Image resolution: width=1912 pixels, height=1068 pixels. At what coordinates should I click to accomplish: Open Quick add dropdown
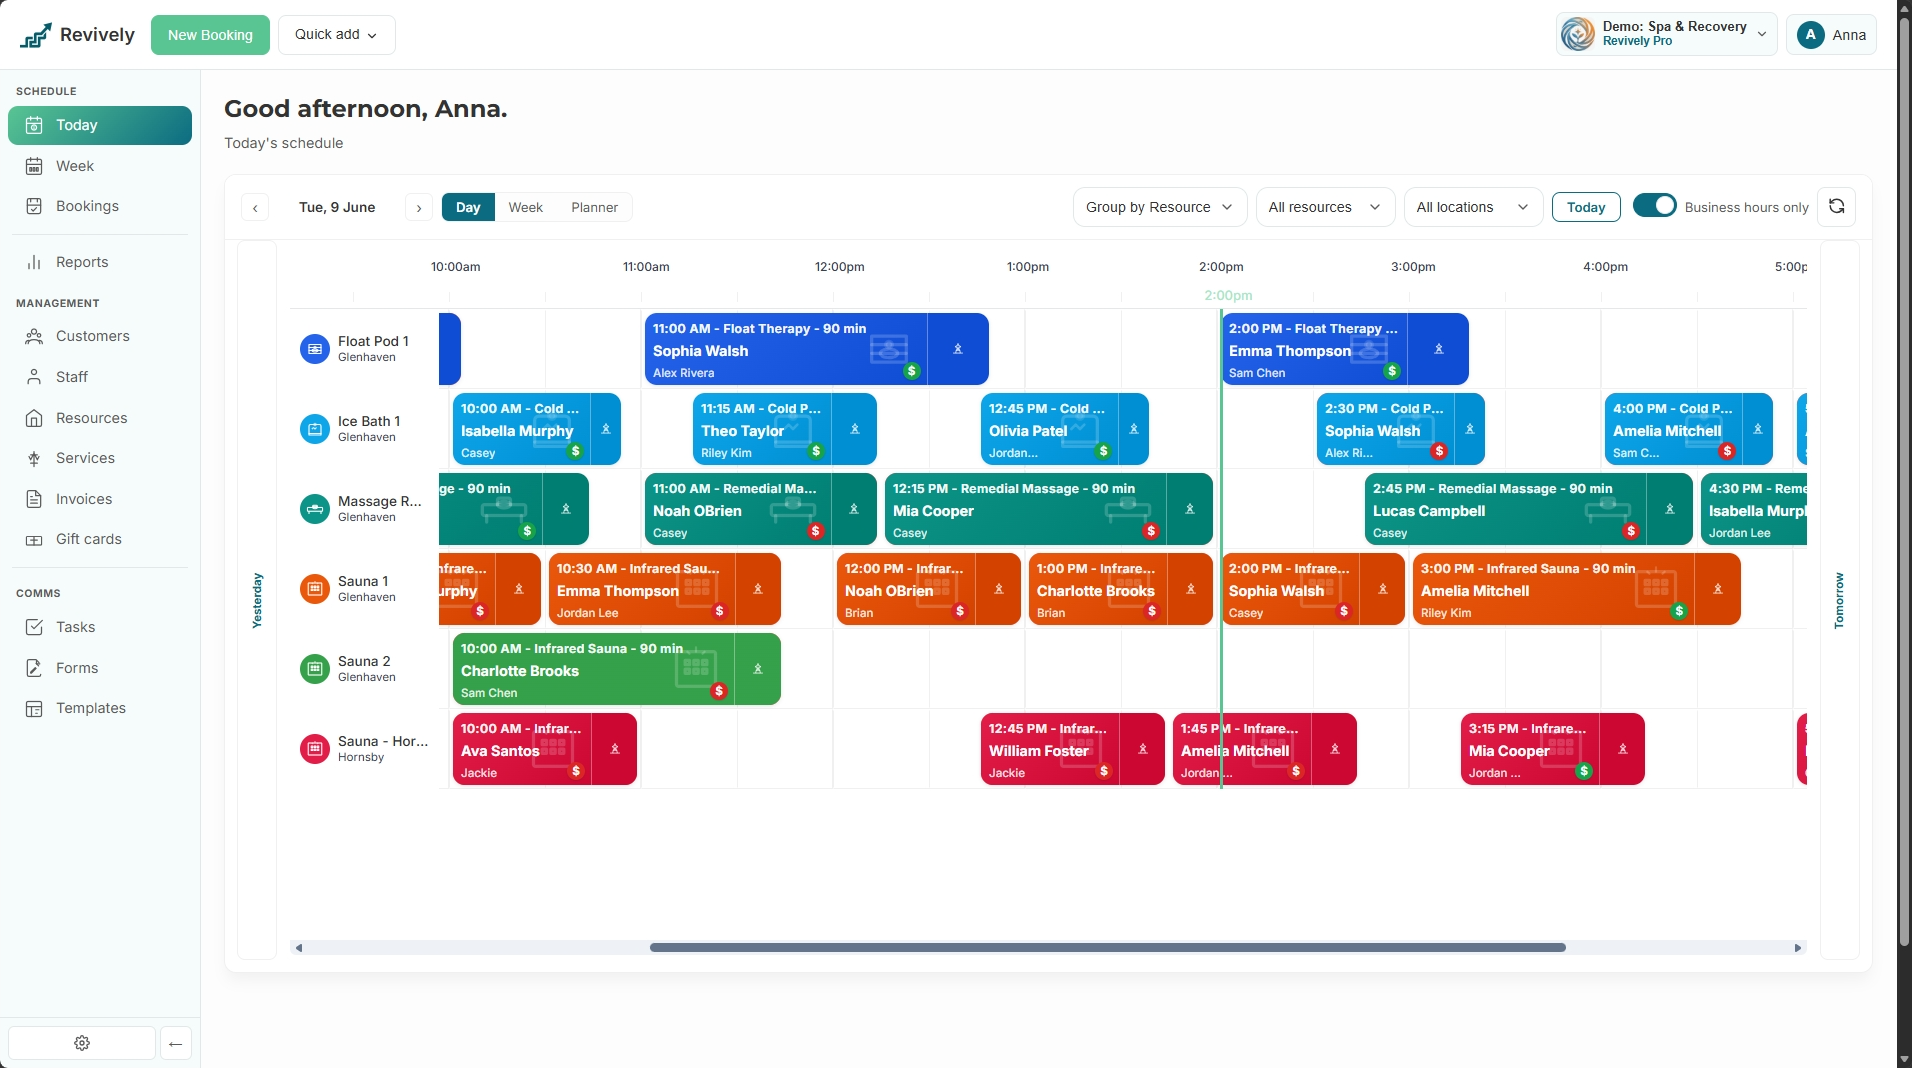(337, 35)
